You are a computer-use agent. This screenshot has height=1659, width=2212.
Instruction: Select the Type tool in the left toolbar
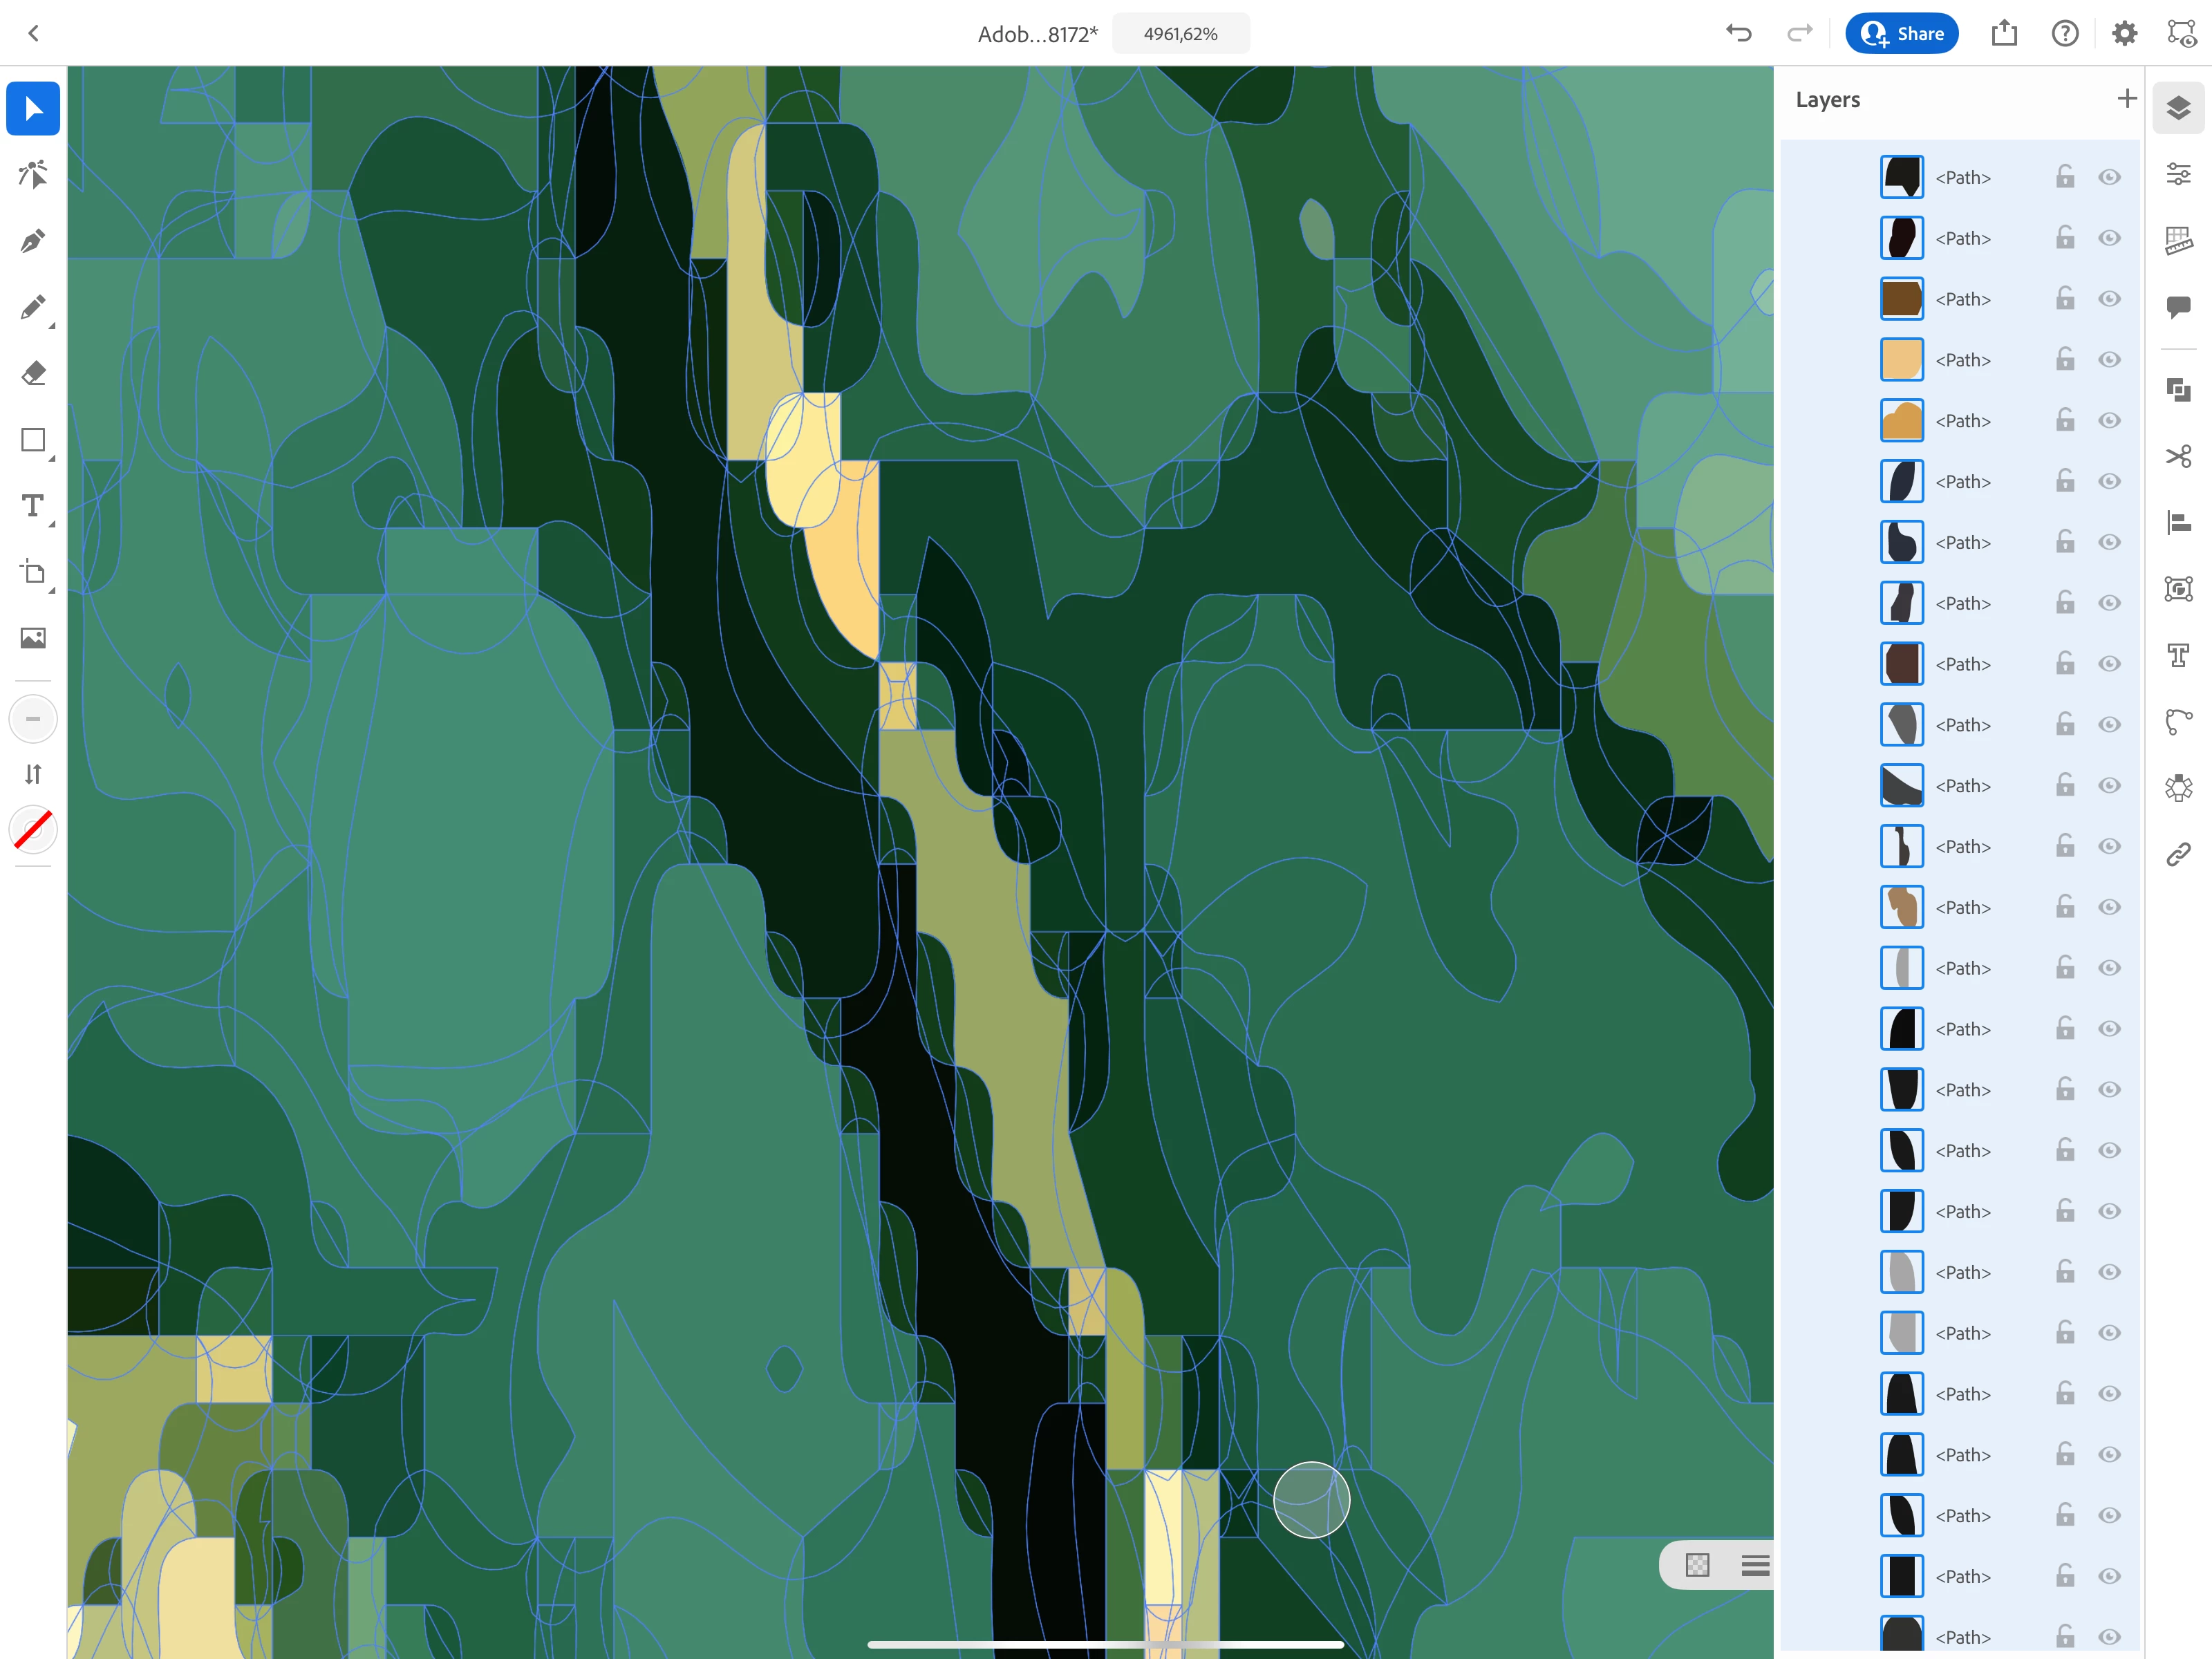pos(33,506)
